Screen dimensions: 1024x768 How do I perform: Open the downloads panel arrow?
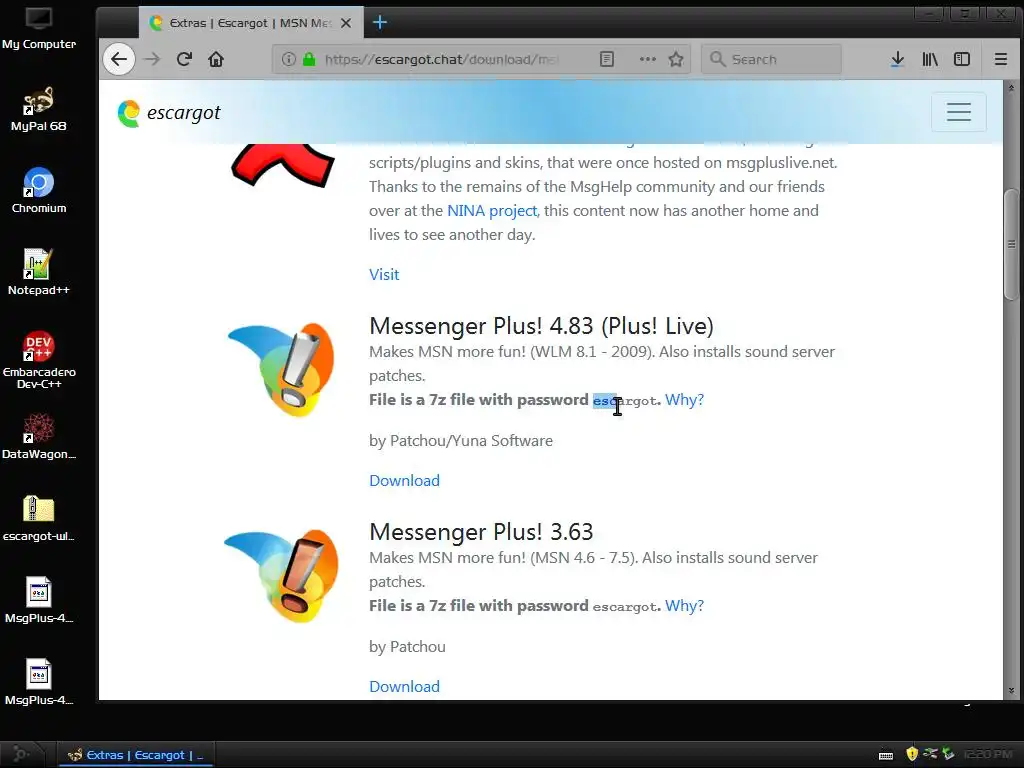pyautogui.click(x=897, y=59)
